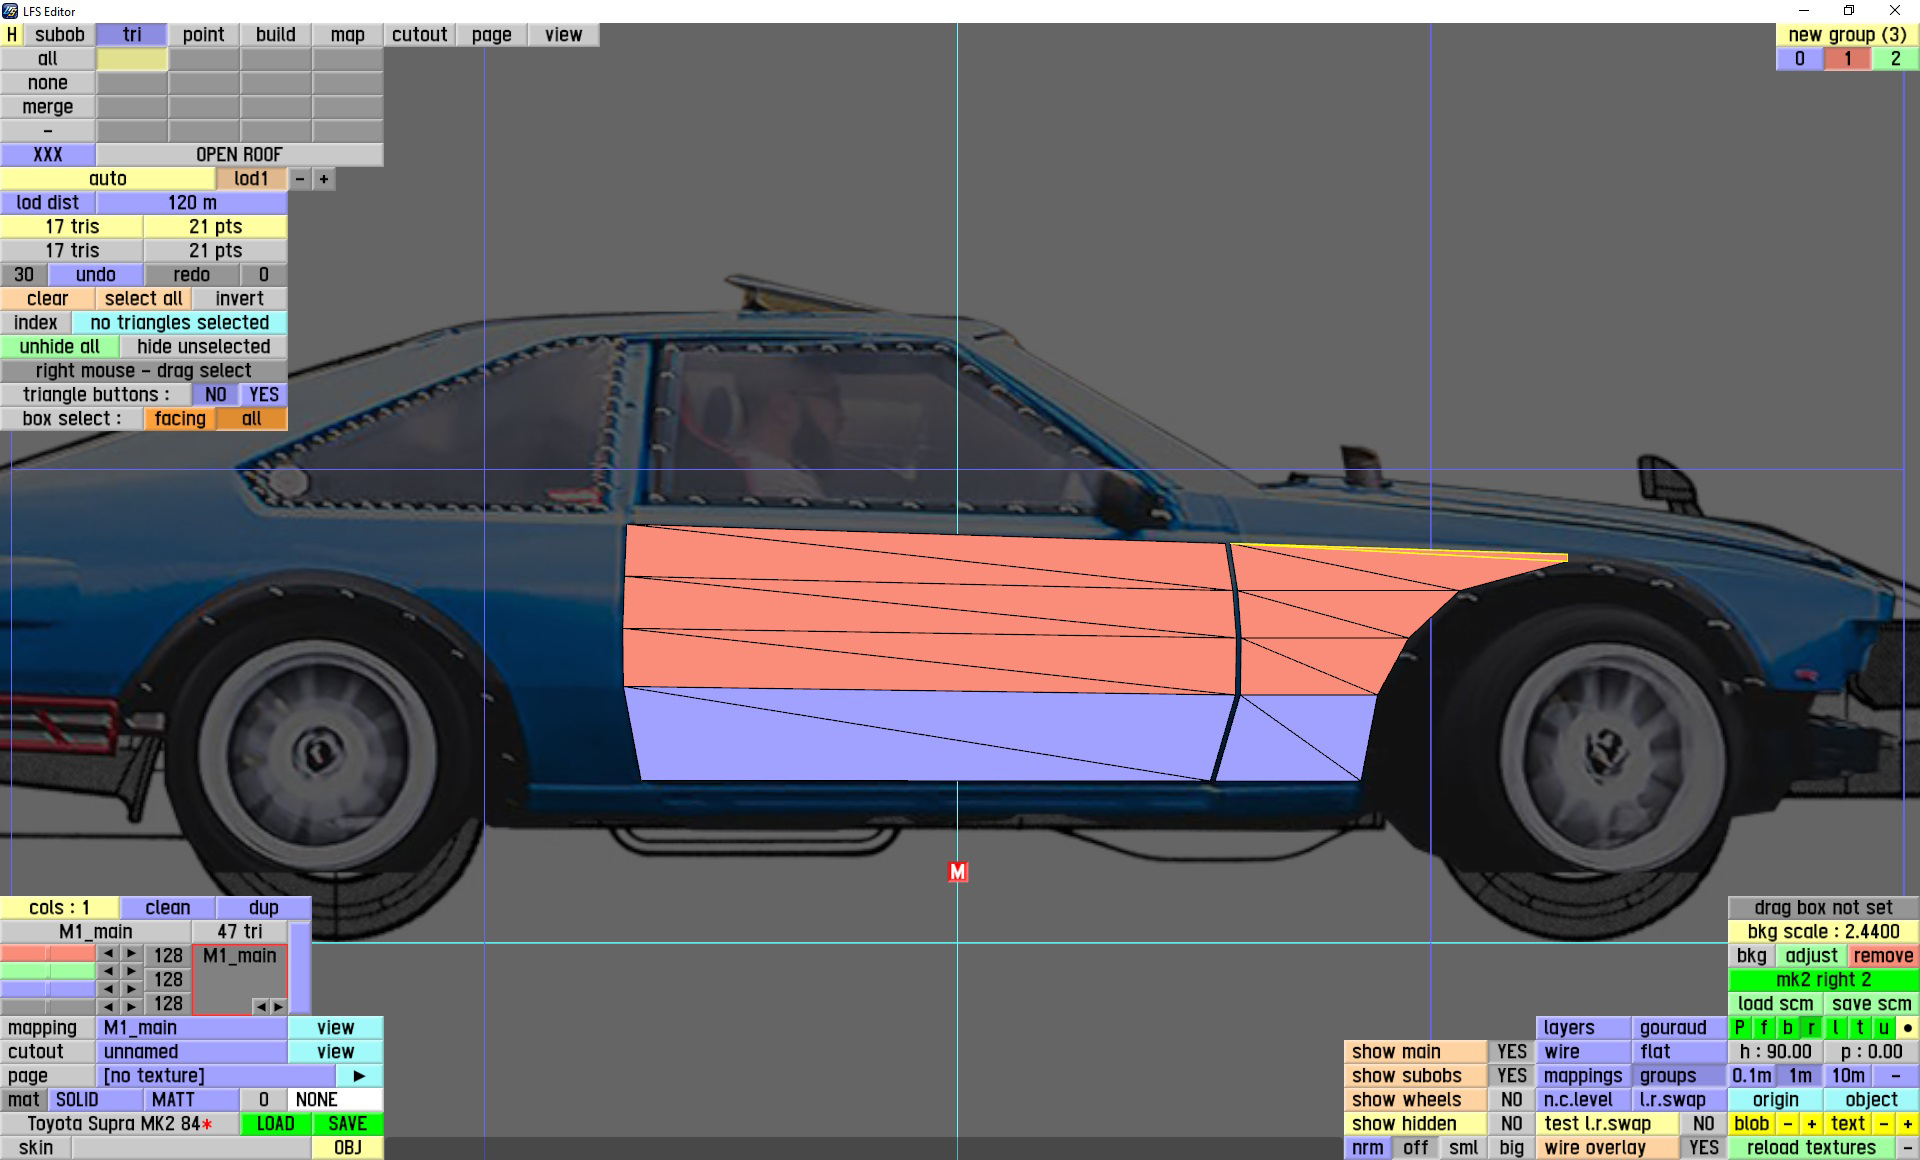The height and width of the screenshot is (1160, 1920).
Task: Click the unhide all button
Action: click(59, 347)
